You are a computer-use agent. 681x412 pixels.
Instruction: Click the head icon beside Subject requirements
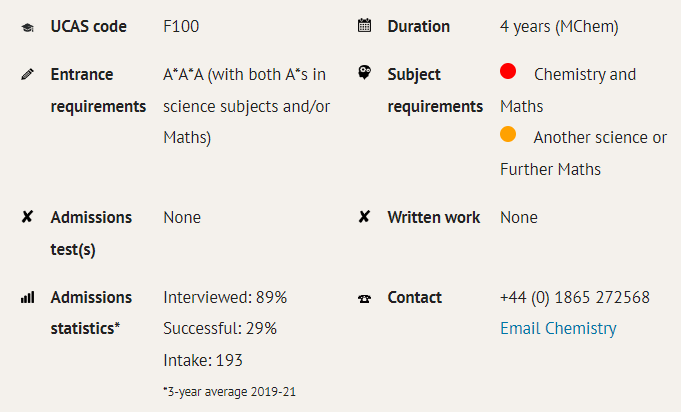[364, 72]
